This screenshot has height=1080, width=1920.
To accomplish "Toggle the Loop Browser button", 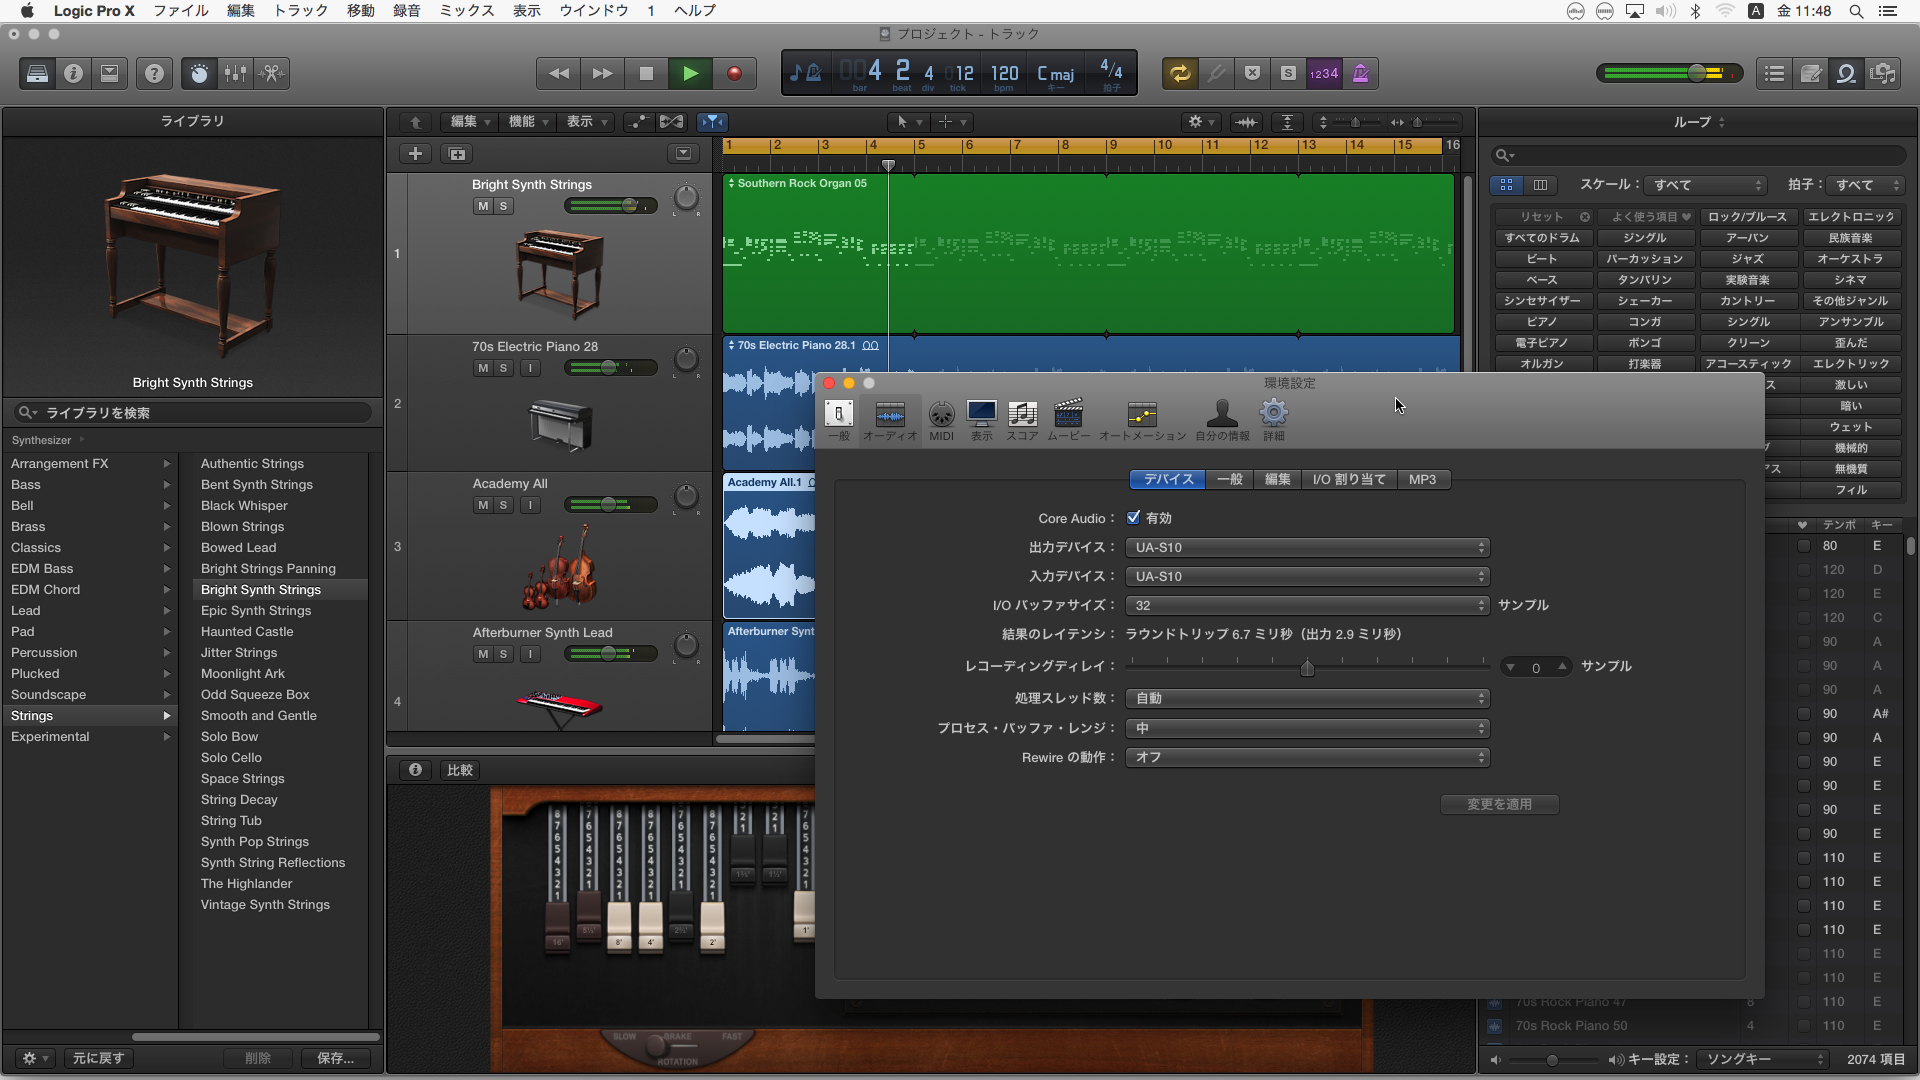I will point(1847,73).
